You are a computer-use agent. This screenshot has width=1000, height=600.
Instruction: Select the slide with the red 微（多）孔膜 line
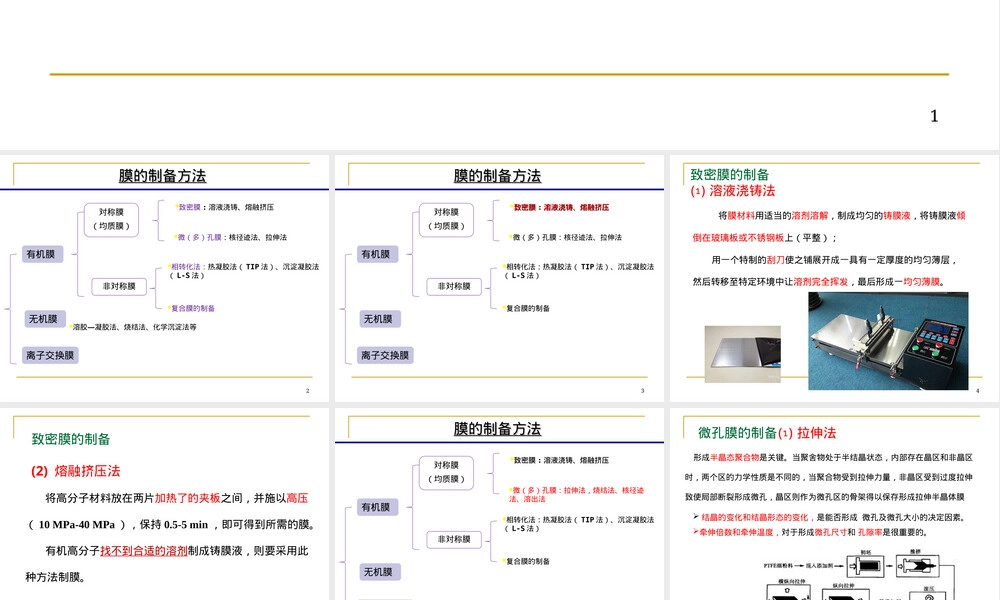point(499,504)
